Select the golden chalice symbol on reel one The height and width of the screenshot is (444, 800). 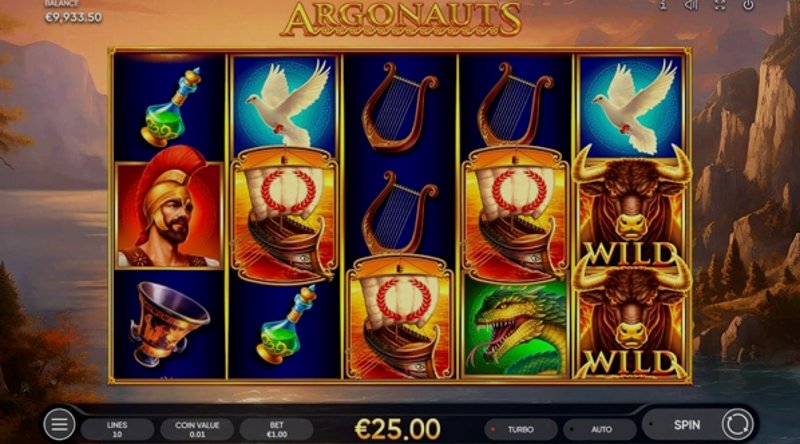pos(168,324)
